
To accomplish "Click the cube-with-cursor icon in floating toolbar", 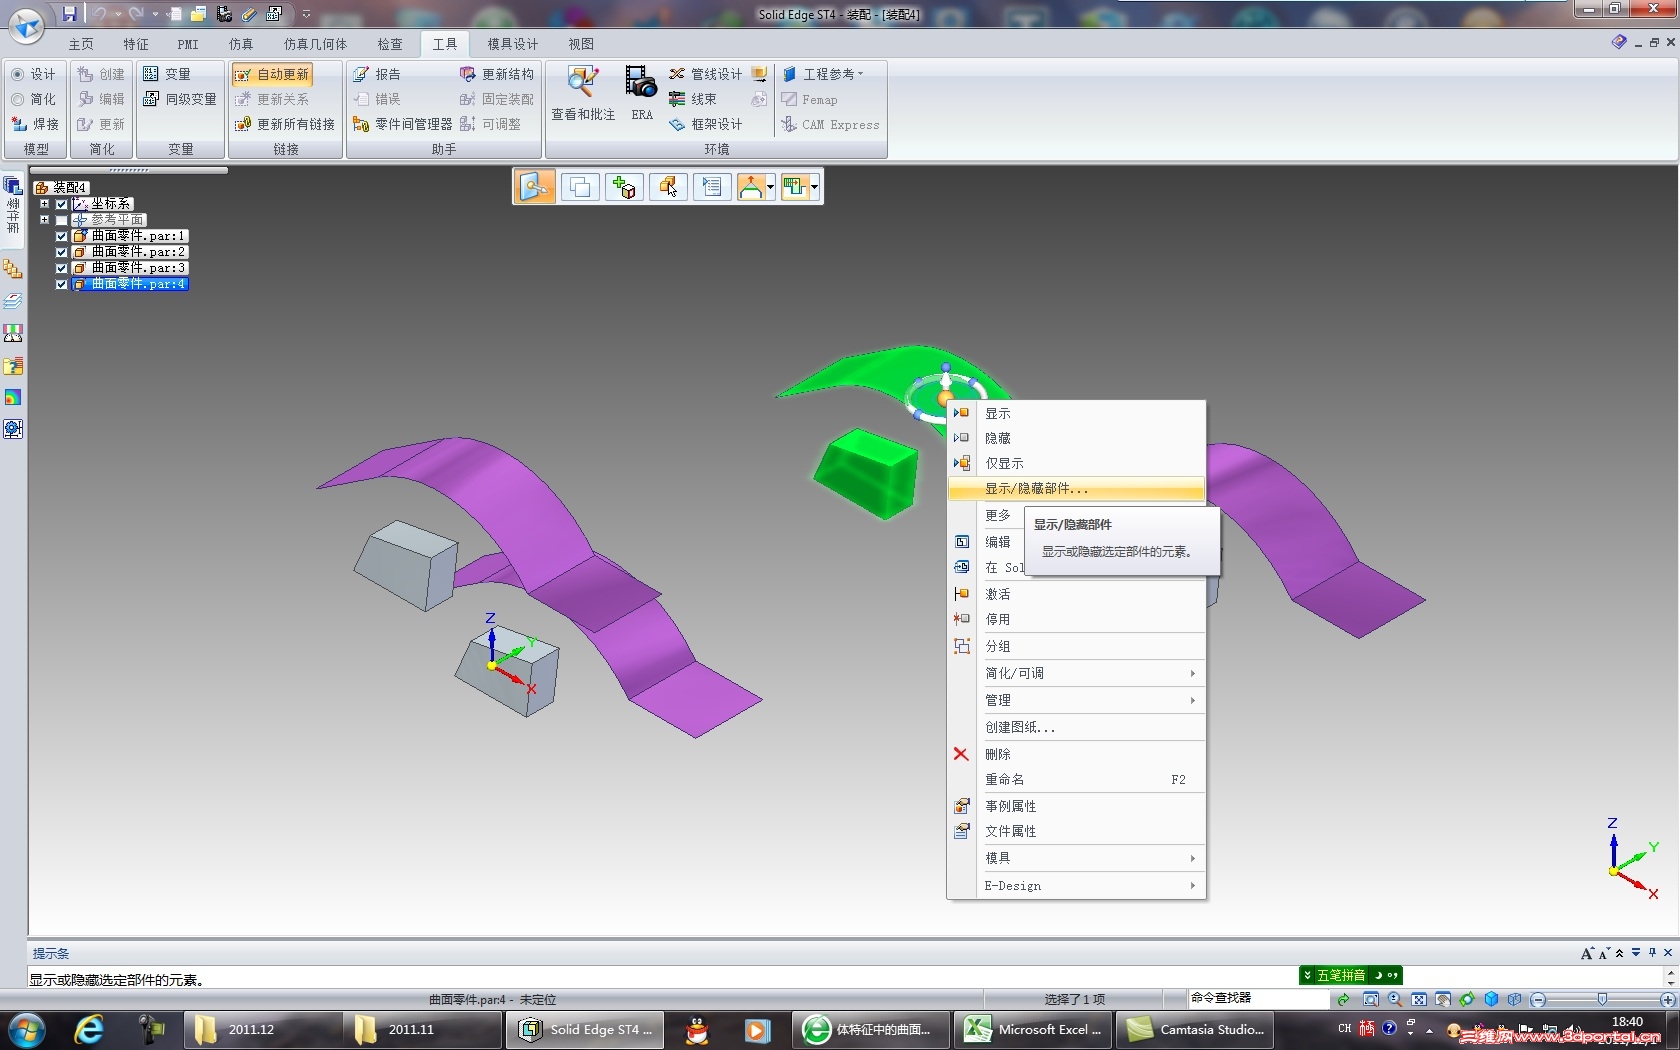I will coord(668,187).
